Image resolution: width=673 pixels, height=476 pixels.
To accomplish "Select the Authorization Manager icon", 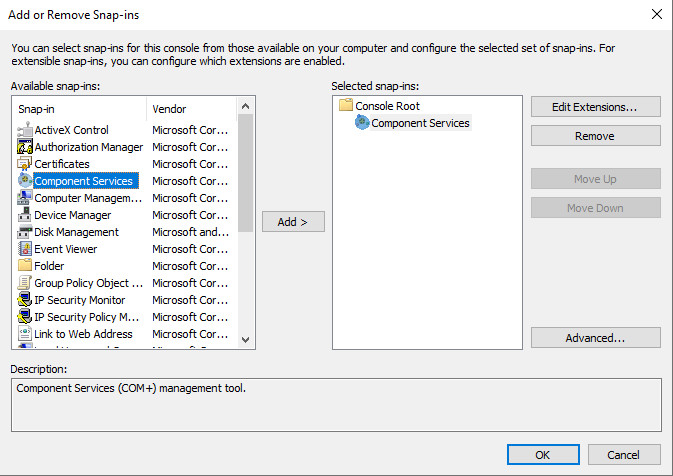I will click(26, 147).
